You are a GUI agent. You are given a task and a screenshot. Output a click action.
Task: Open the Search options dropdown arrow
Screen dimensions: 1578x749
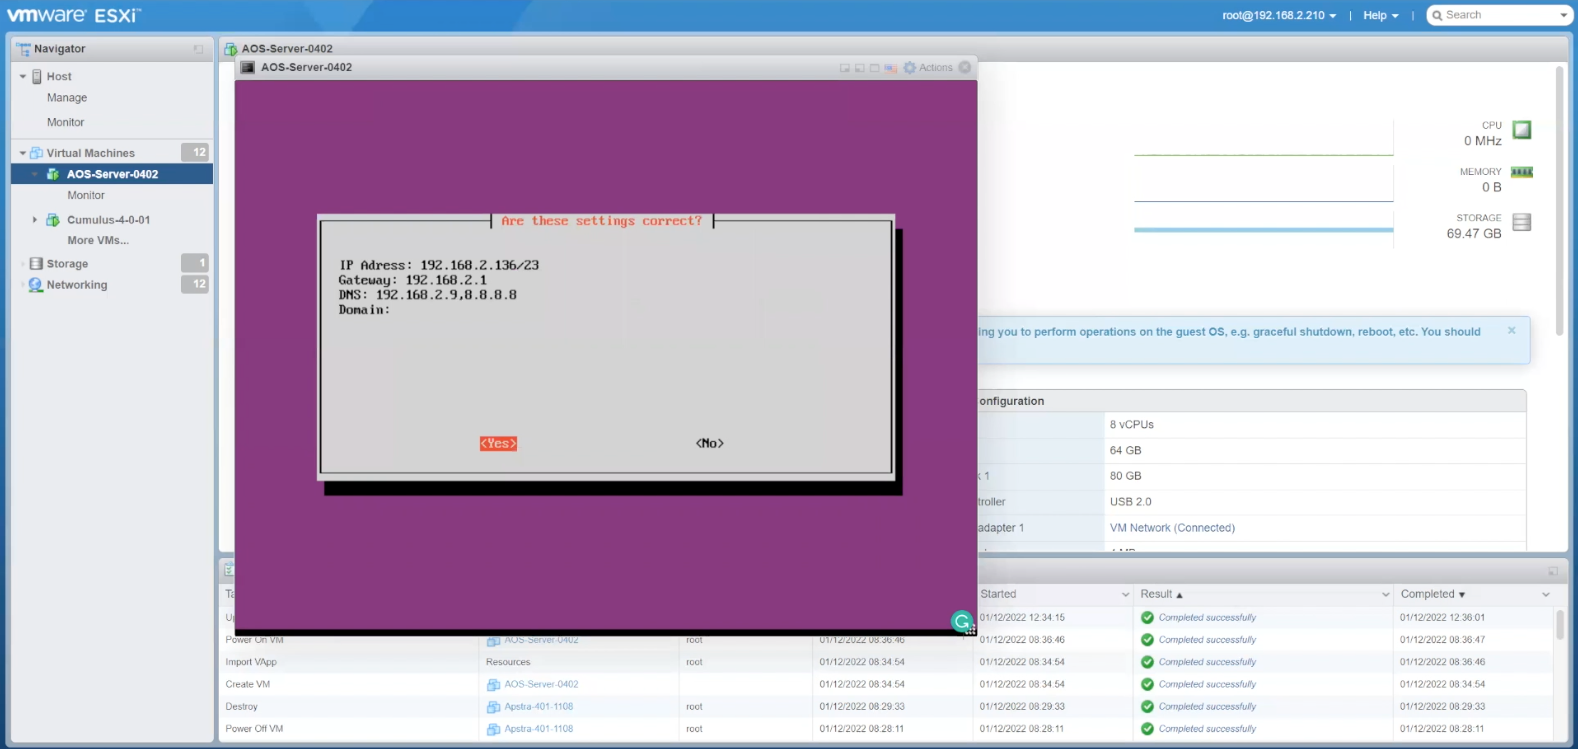coord(1564,16)
